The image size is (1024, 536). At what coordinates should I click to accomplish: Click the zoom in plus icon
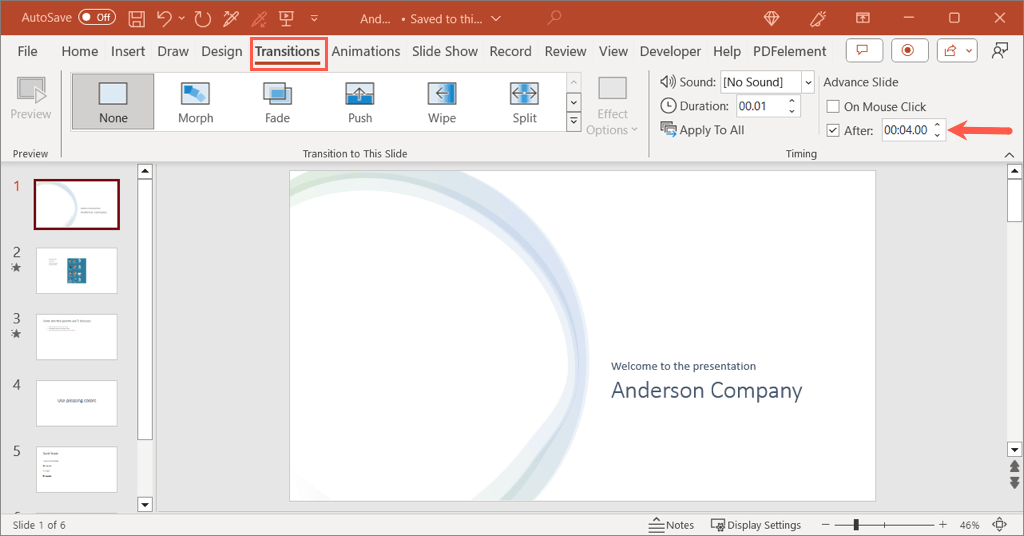pyautogui.click(x=942, y=525)
